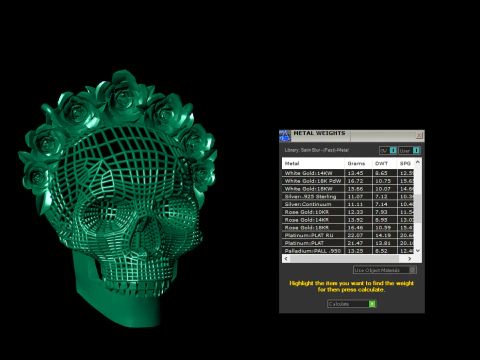480x360 pixels.
Task: Select the Rose Gold:18KR row
Action: tap(348, 227)
